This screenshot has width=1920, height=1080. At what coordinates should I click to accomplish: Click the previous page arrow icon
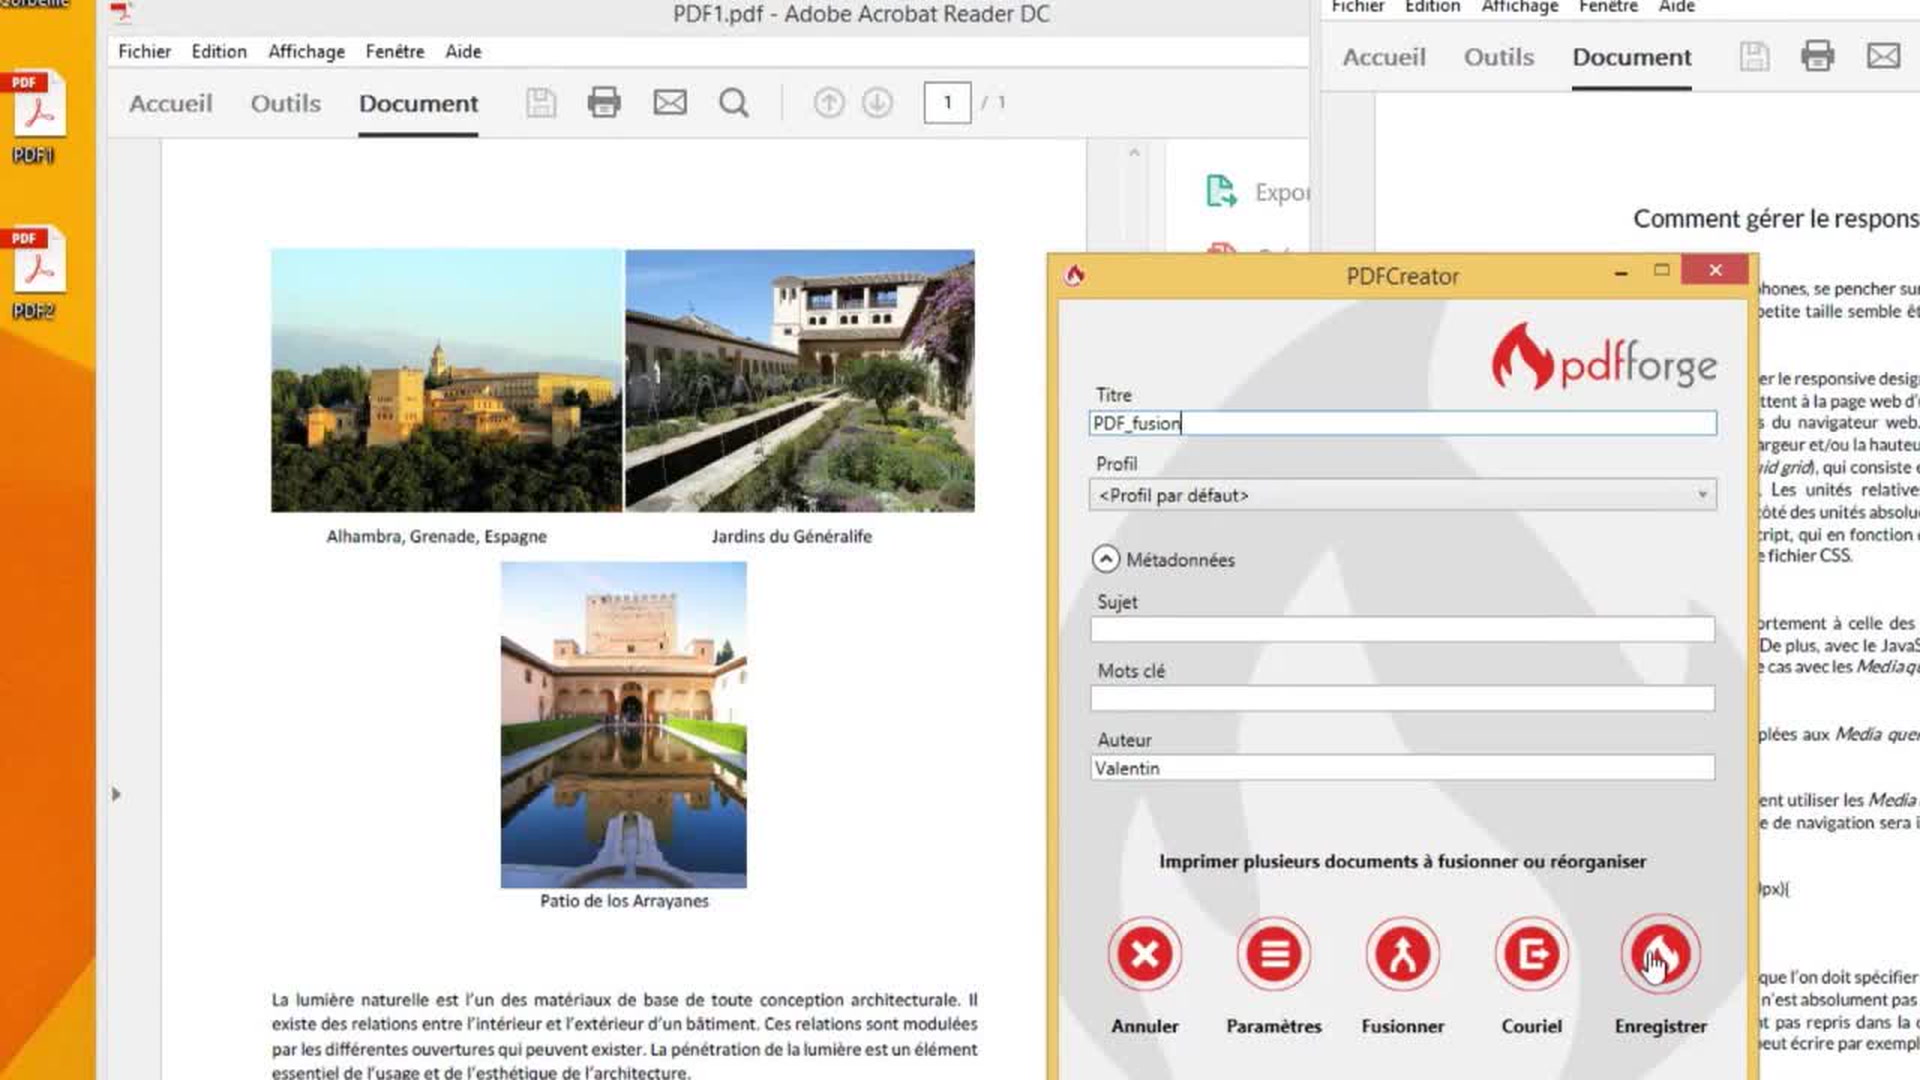tap(828, 102)
